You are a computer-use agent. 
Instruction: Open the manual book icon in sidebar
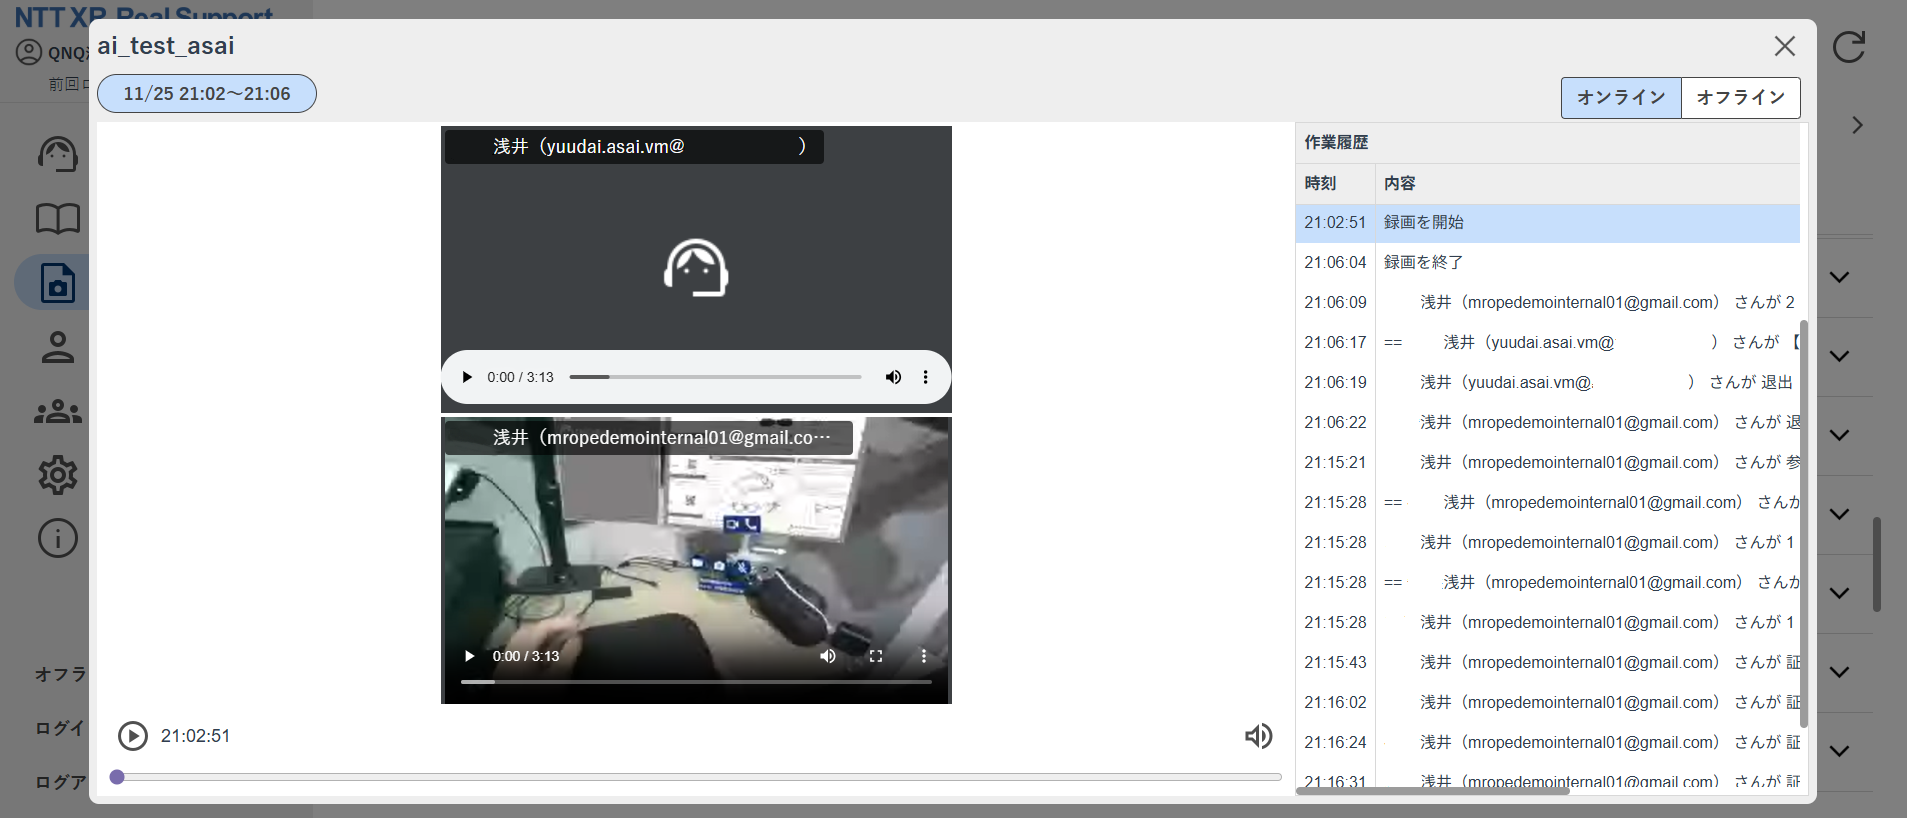(x=58, y=218)
